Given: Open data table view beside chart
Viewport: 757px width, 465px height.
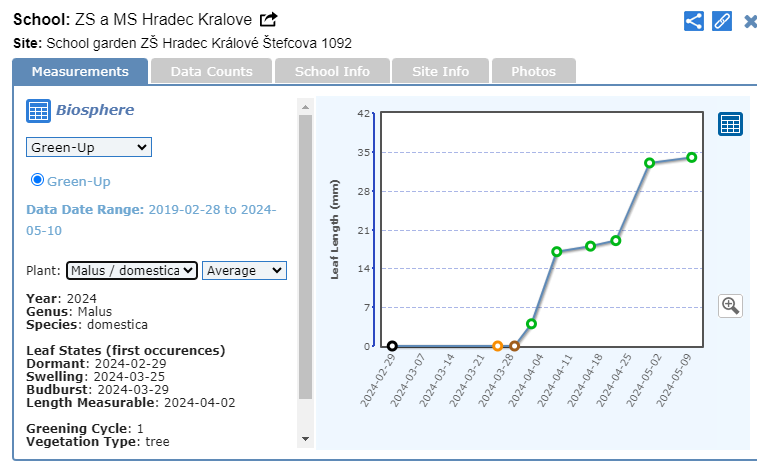Looking at the screenshot, I should tap(730, 124).
